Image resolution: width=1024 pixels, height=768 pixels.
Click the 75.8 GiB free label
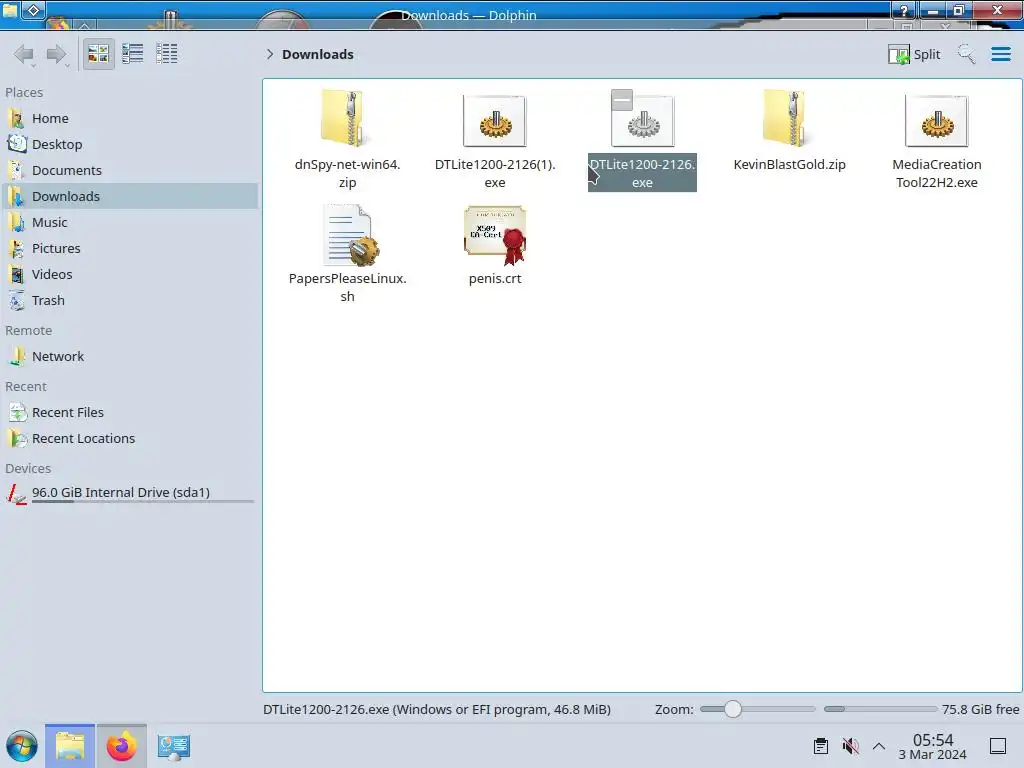[980, 709]
